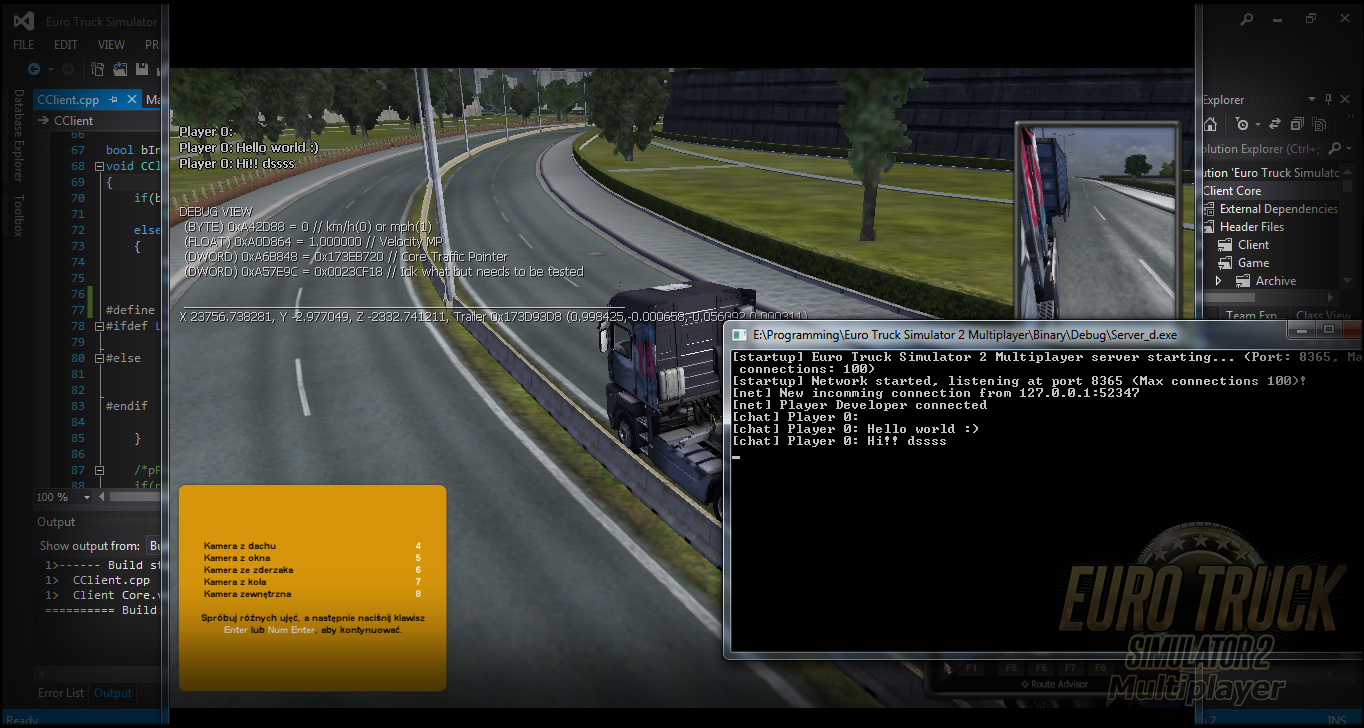
Task: Click the New Project toolbar icon
Action: [x=97, y=69]
